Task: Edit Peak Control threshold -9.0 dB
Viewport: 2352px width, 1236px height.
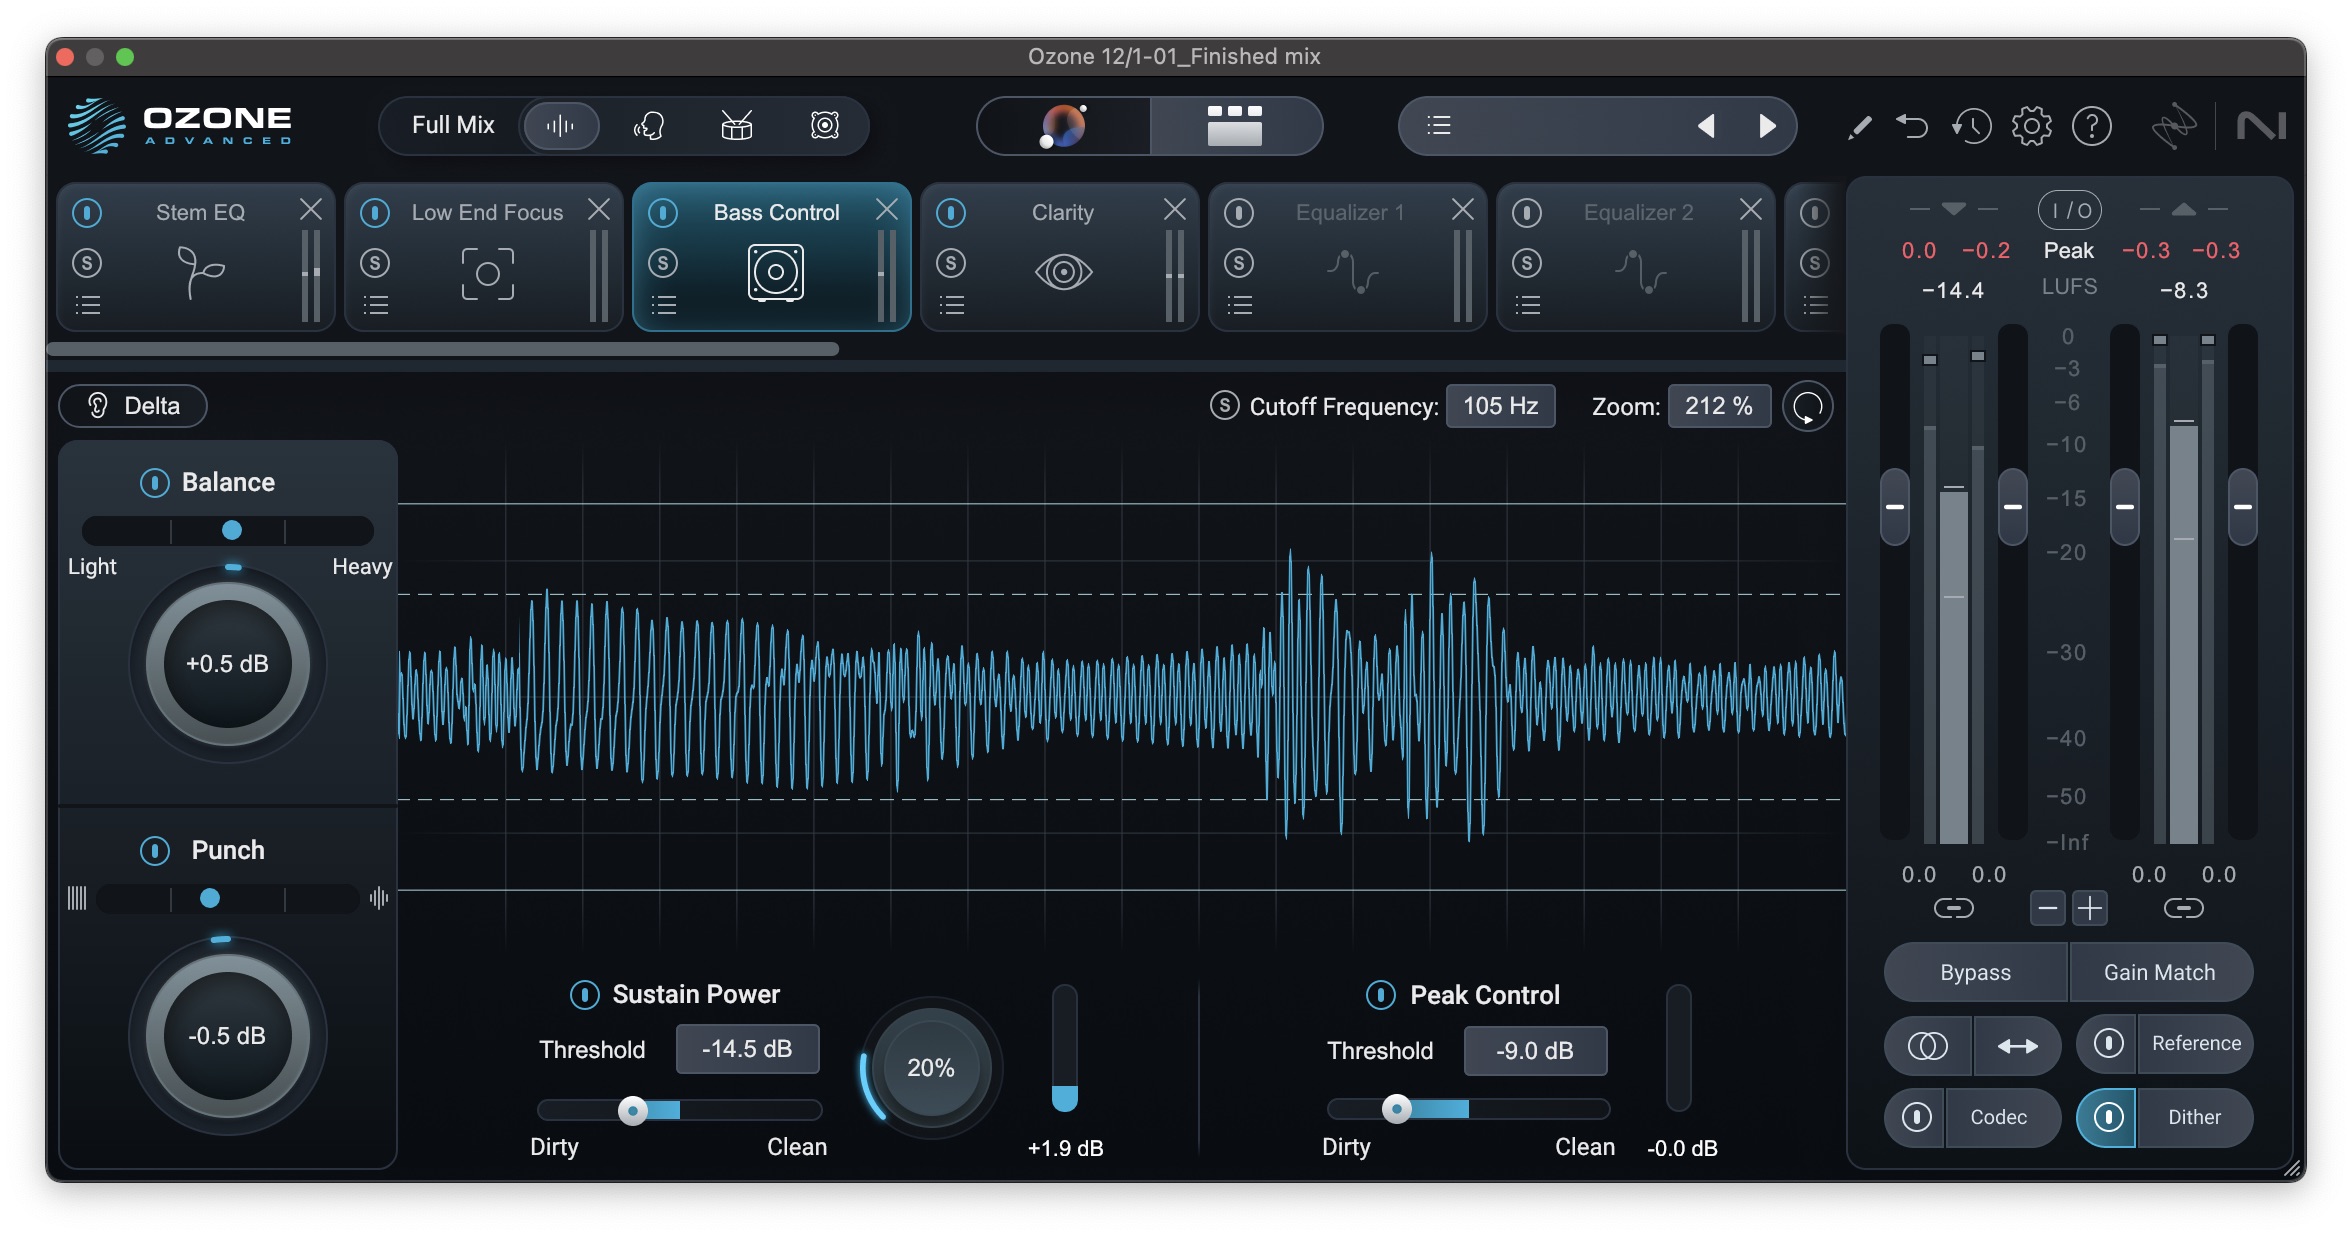Action: coord(1535,1051)
